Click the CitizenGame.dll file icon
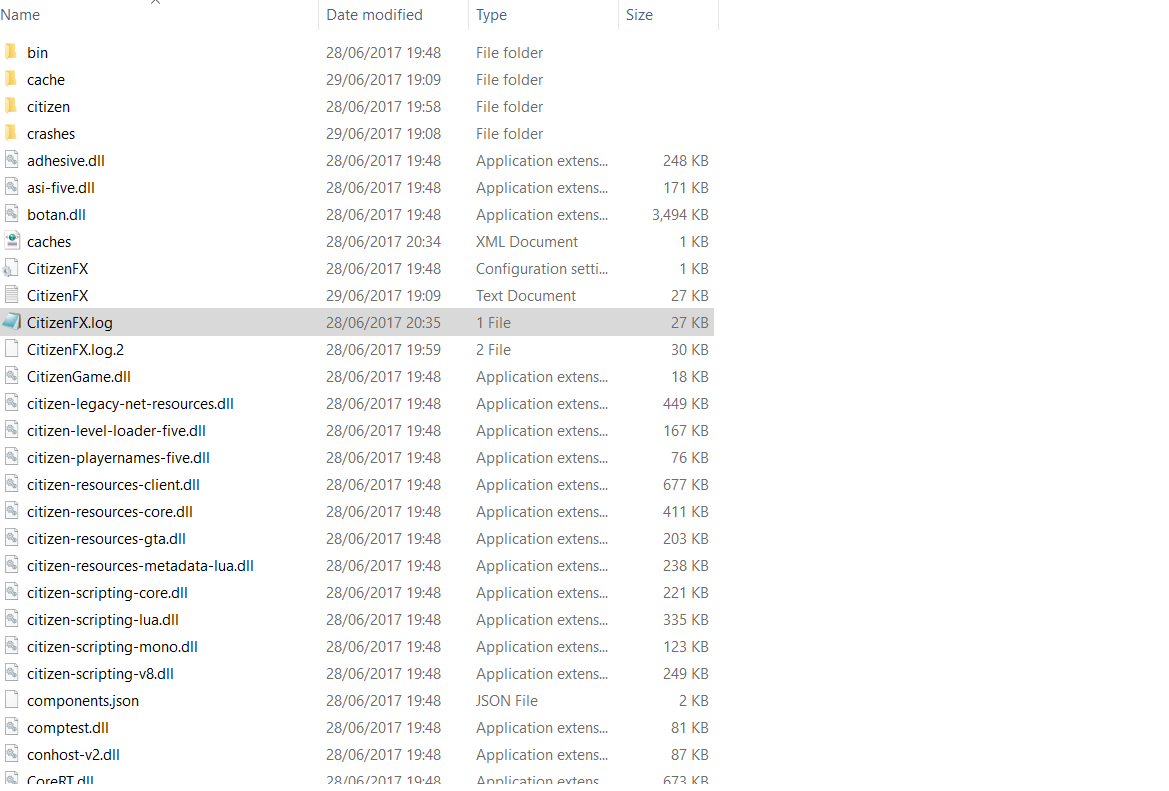Viewport: 1169px width, 791px height. pos(11,375)
